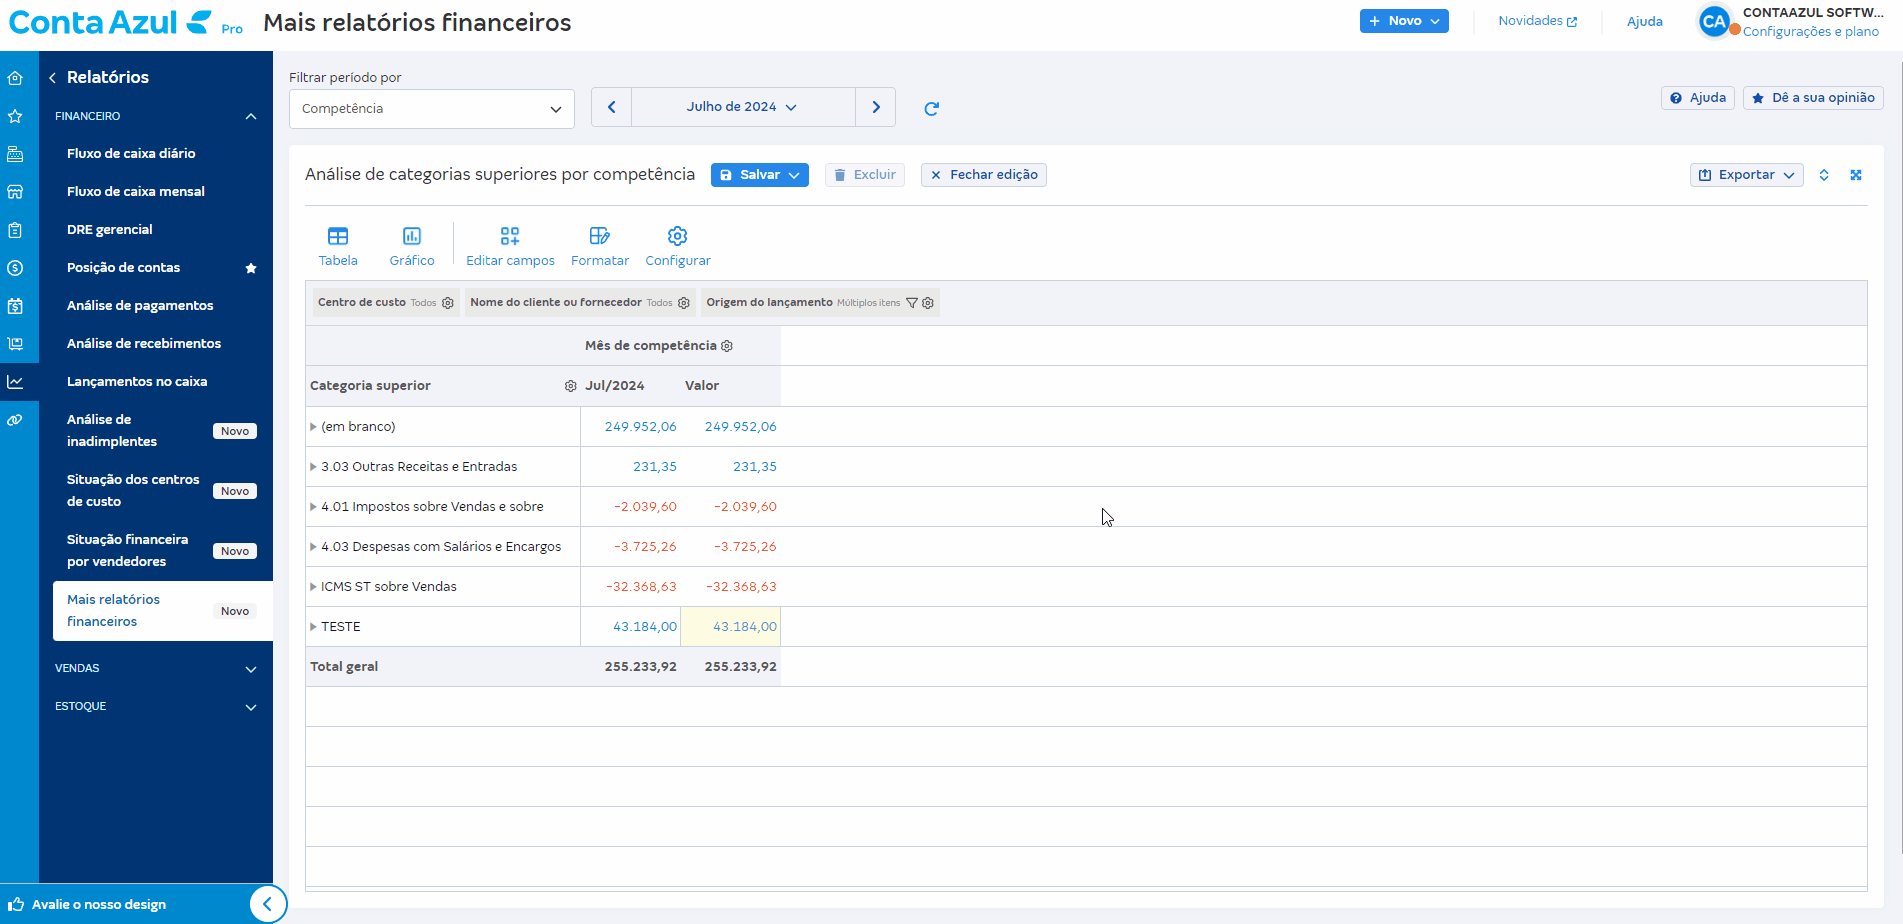The image size is (1903, 924).
Task: Open Centro de custo filter settings gear
Action: (x=448, y=303)
